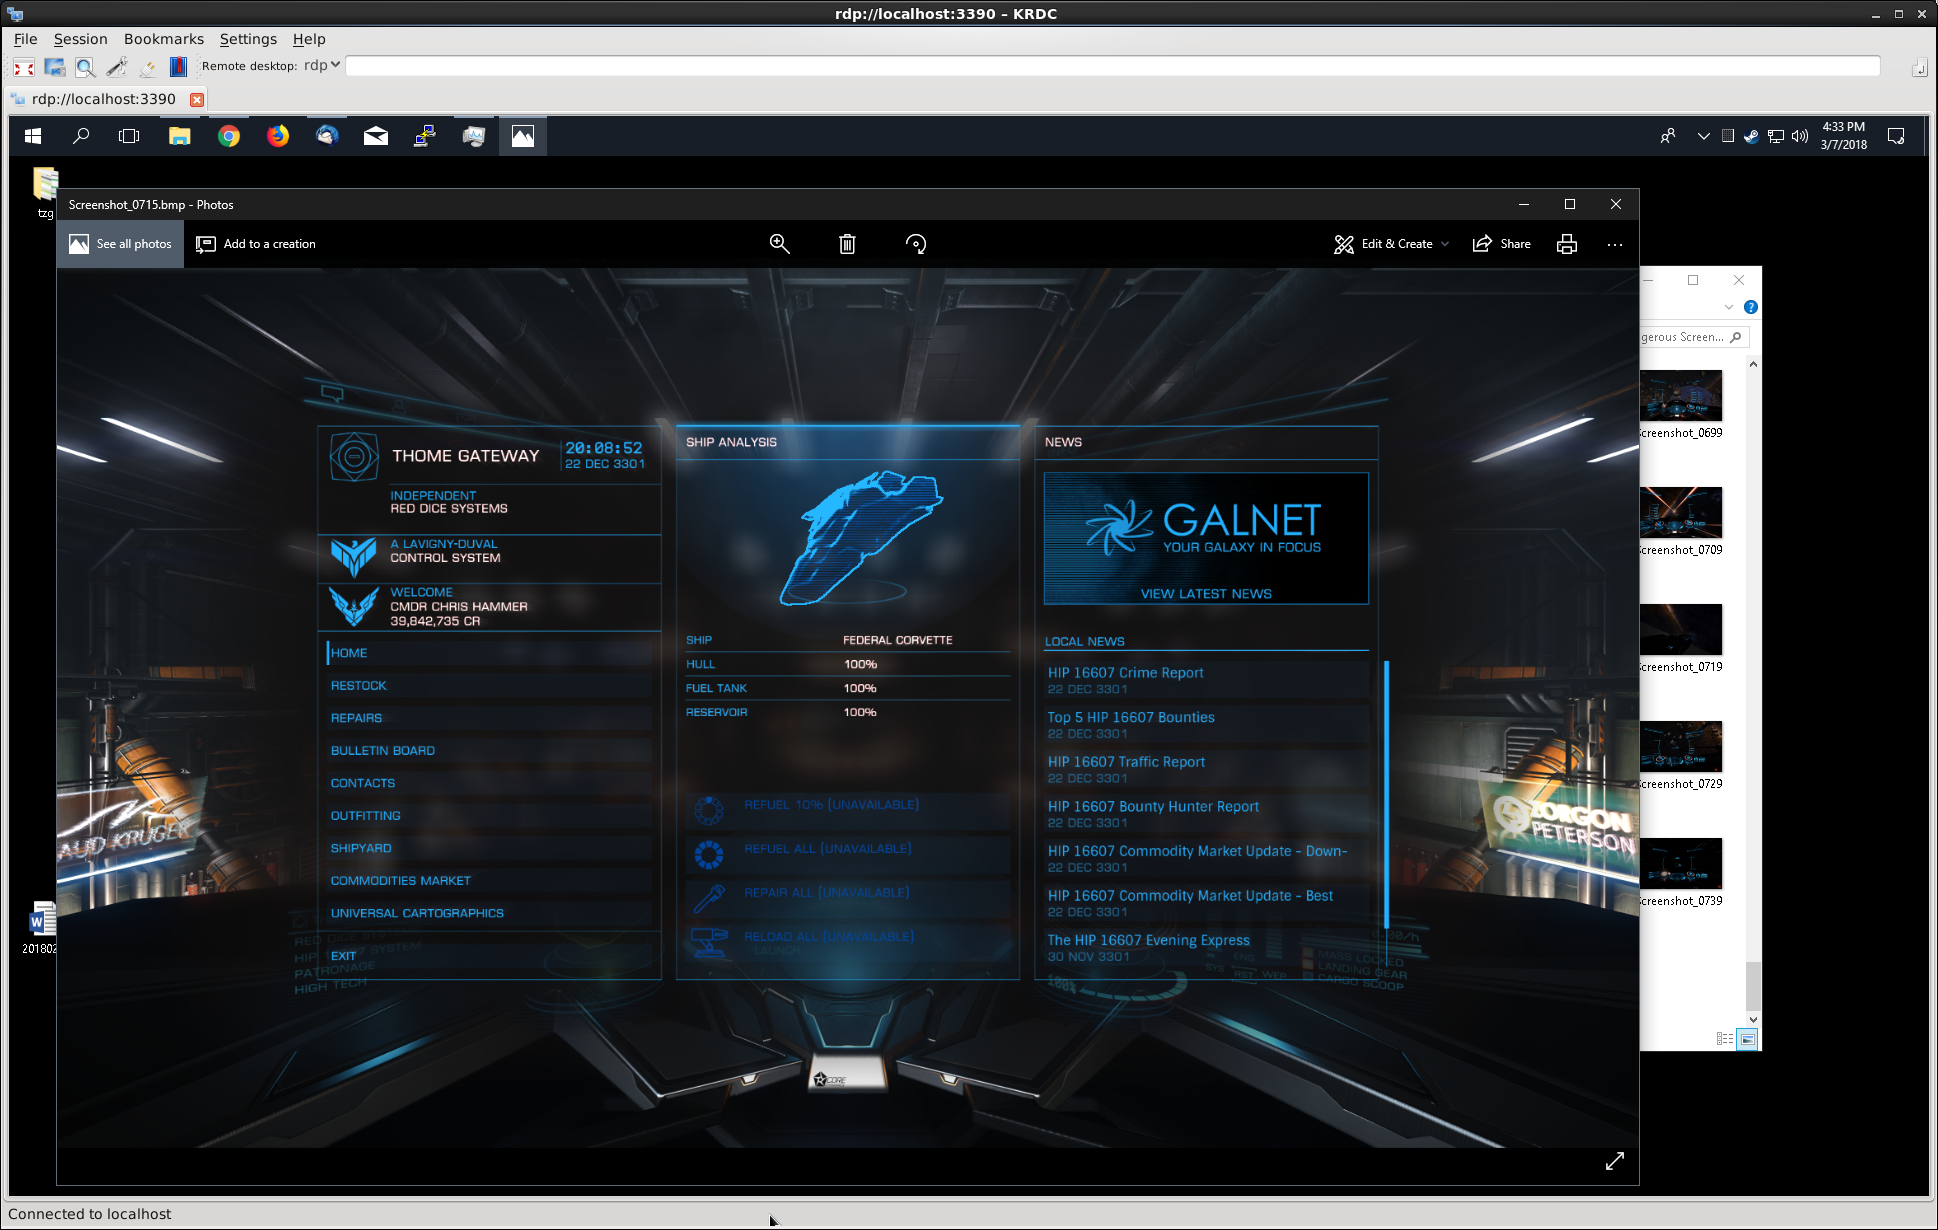Click the Photos zoom magnifier icon
Screen dimensions: 1938x1230
[x=780, y=244]
